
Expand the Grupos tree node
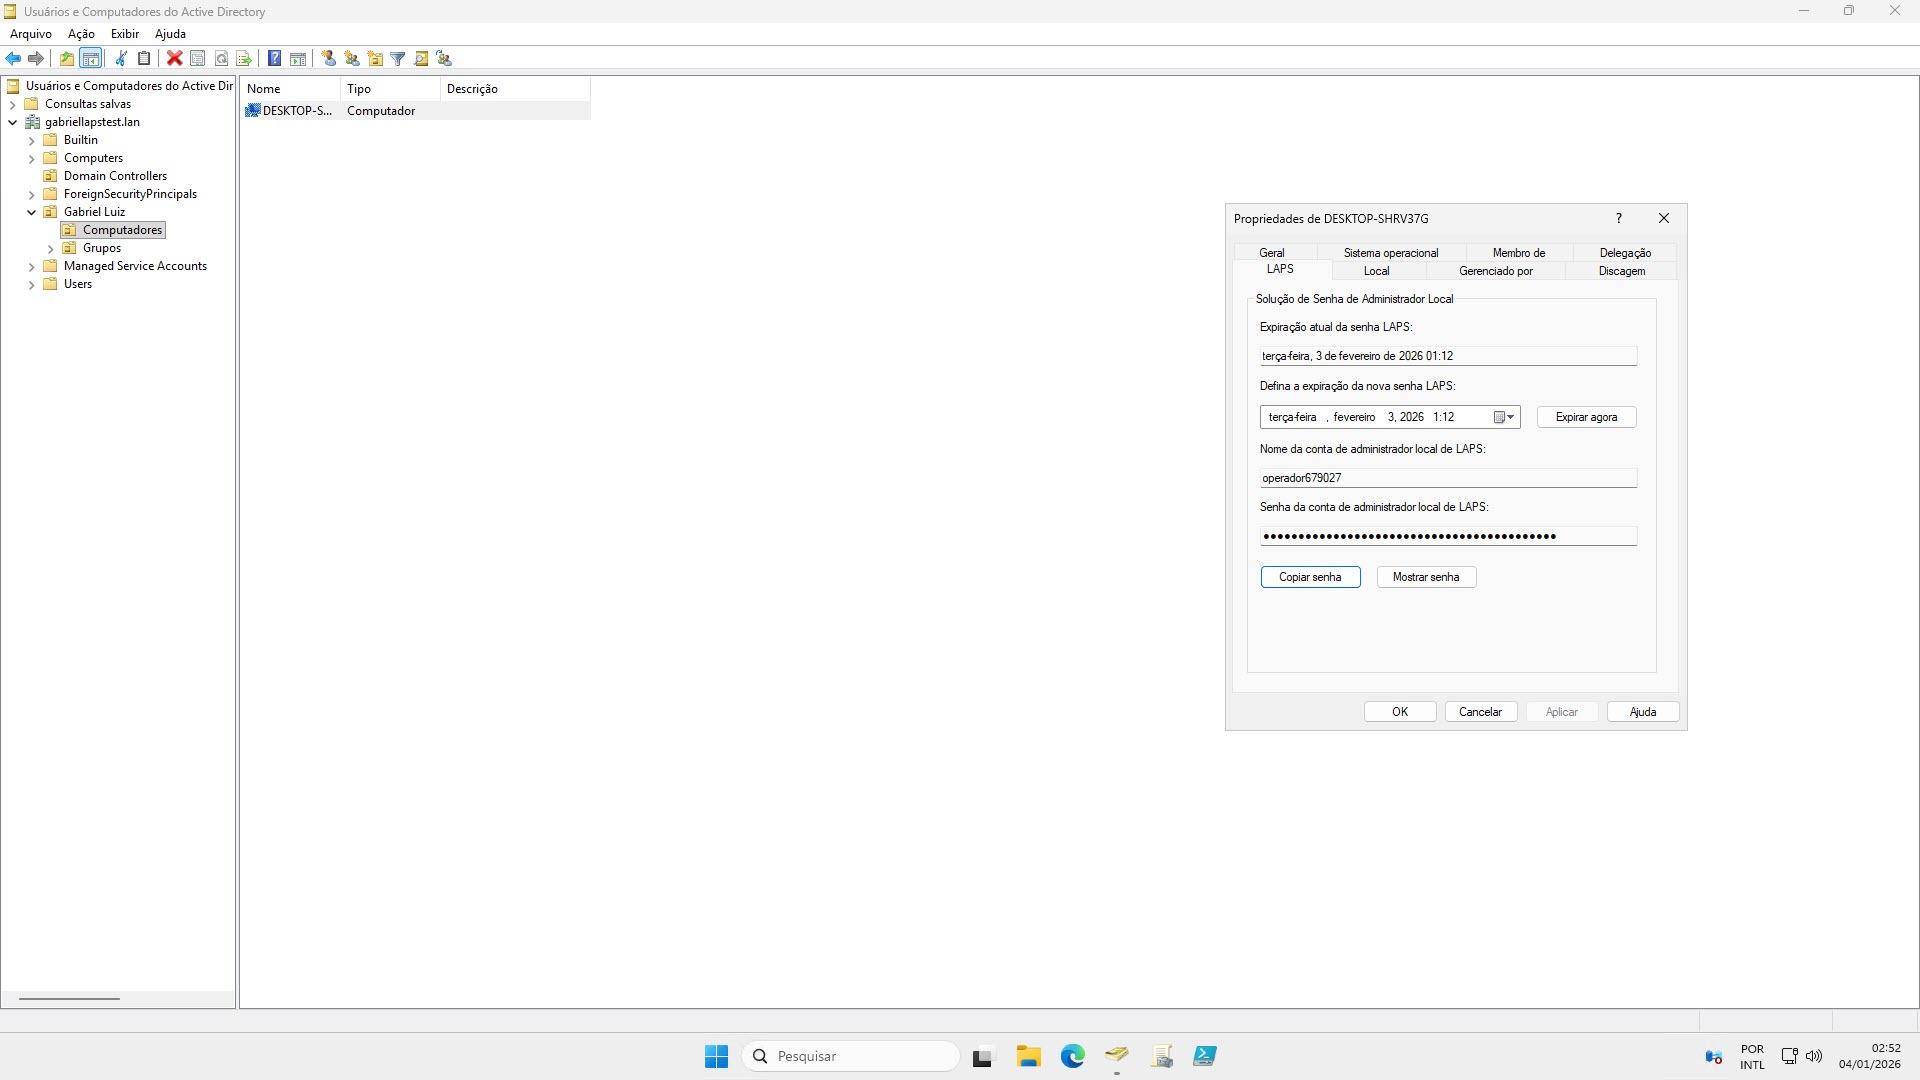pyautogui.click(x=51, y=248)
